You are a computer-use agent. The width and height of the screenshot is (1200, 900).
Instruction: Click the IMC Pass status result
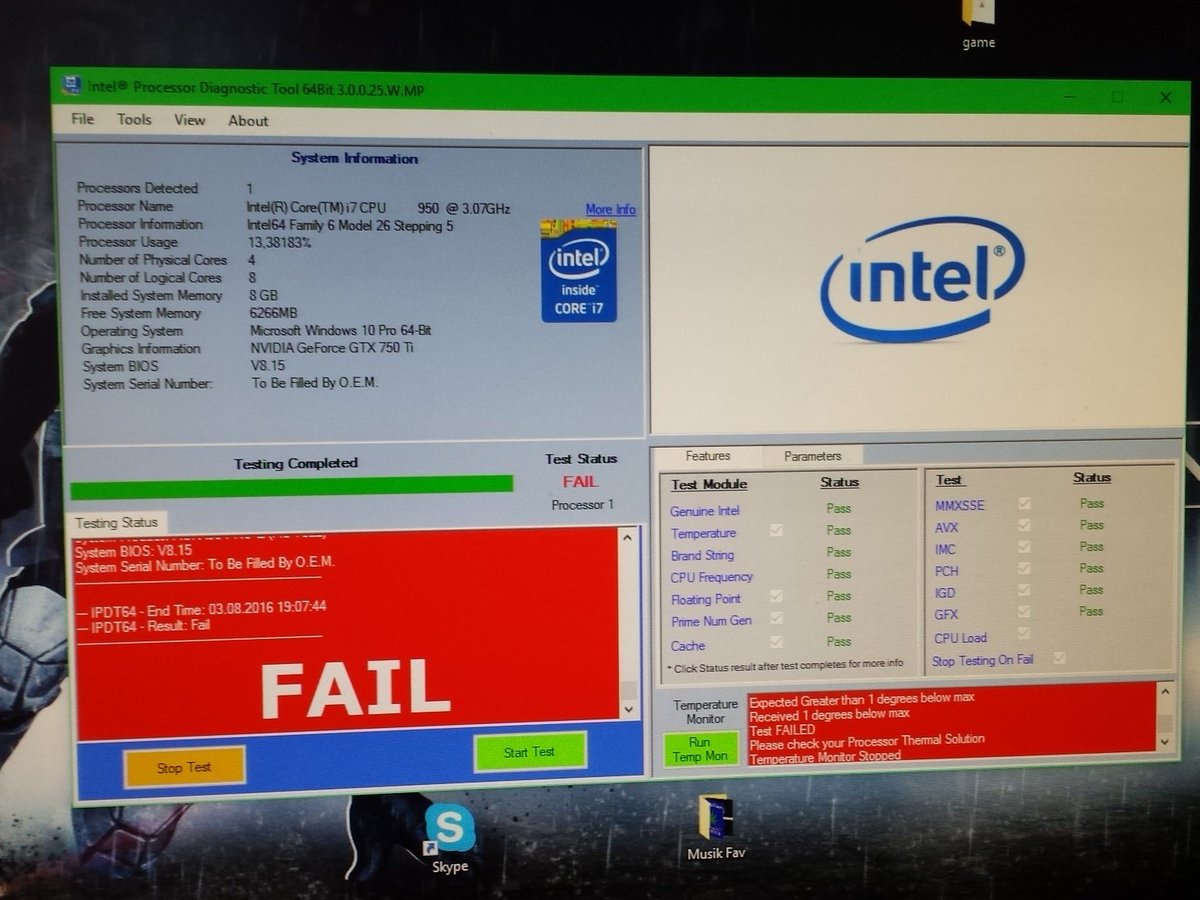(1091, 547)
